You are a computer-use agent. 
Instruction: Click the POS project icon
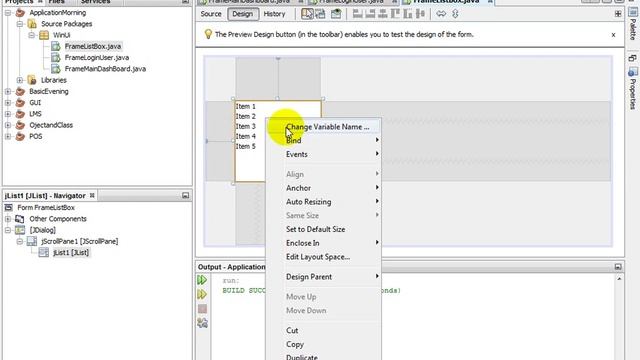[20, 136]
